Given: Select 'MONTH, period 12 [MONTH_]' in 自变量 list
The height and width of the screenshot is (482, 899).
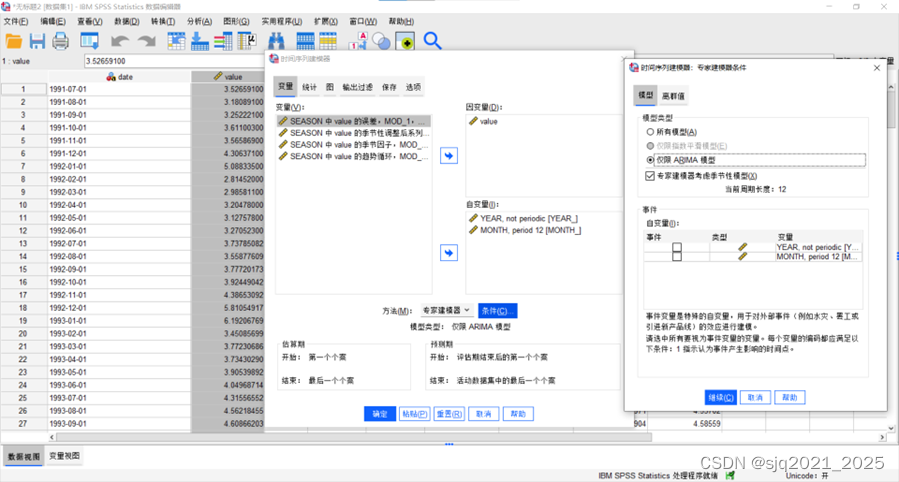Looking at the screenshot, I should [x=531, y=230].
